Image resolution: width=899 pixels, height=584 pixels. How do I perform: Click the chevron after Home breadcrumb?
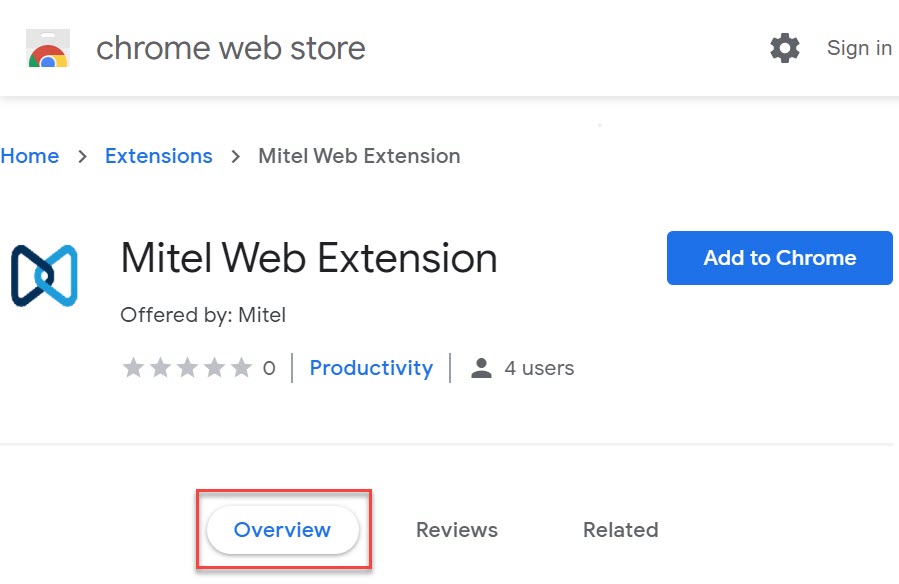82,157
